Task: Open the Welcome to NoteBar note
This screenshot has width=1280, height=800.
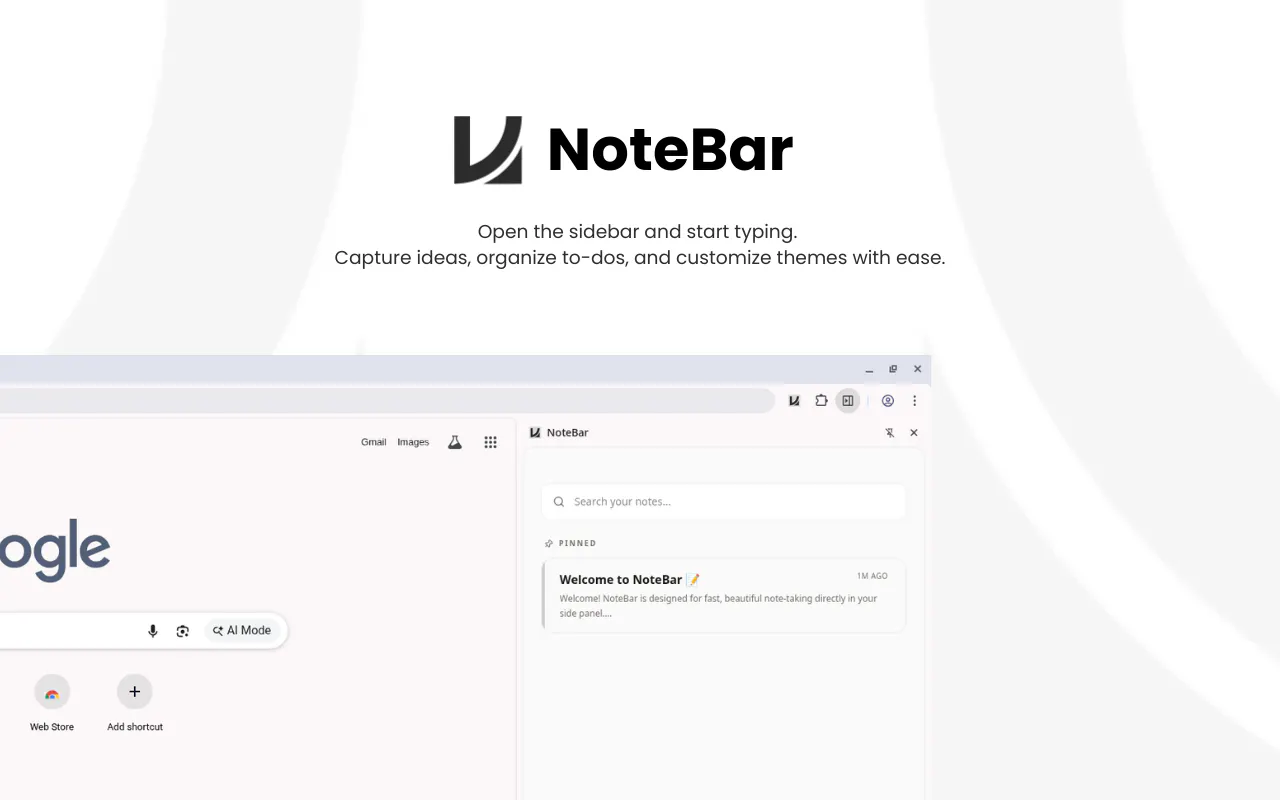Action: click(724, 596)
